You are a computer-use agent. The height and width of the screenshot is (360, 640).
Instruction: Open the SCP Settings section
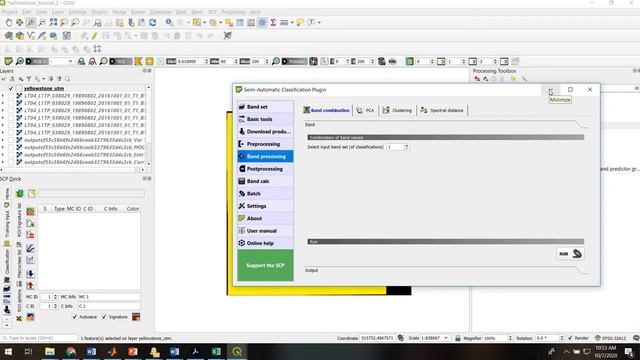(265, 206)
